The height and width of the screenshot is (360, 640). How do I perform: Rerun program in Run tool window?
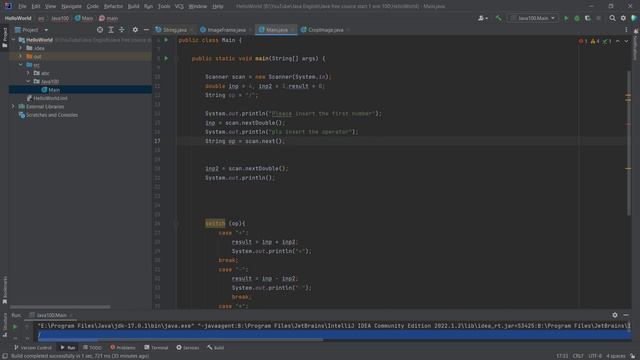(15, 327)
